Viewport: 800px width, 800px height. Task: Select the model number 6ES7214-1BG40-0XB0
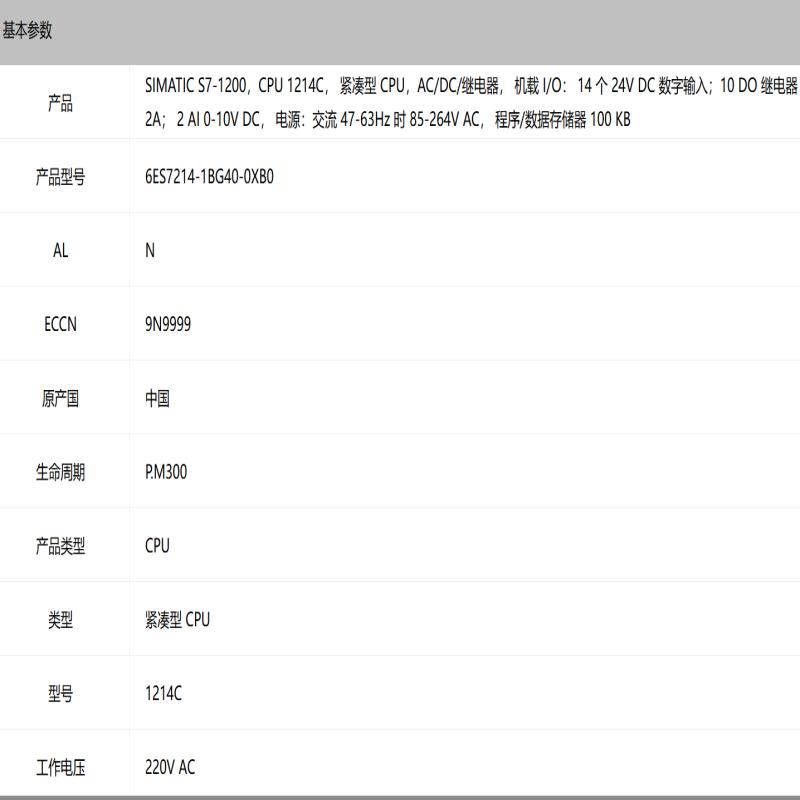(209, 177)
